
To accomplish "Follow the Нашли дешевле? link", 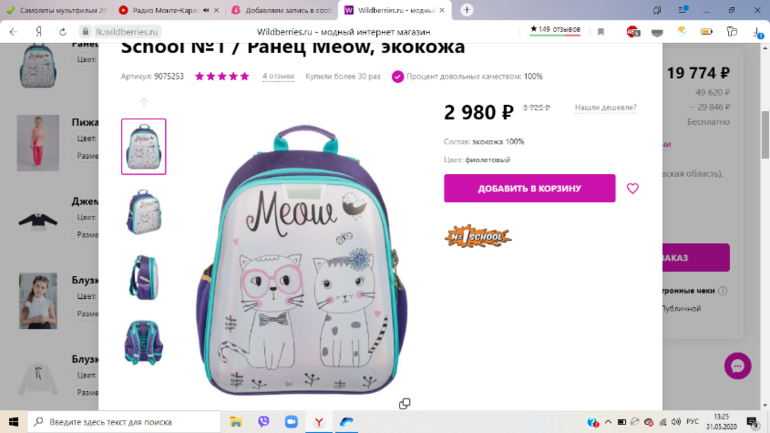I will point(605,107).
